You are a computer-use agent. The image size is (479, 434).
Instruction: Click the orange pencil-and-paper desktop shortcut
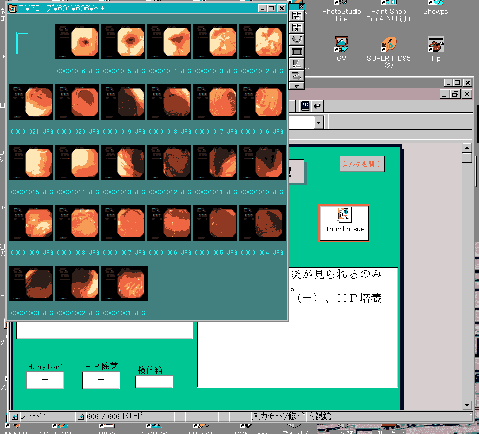click(389, 45)
